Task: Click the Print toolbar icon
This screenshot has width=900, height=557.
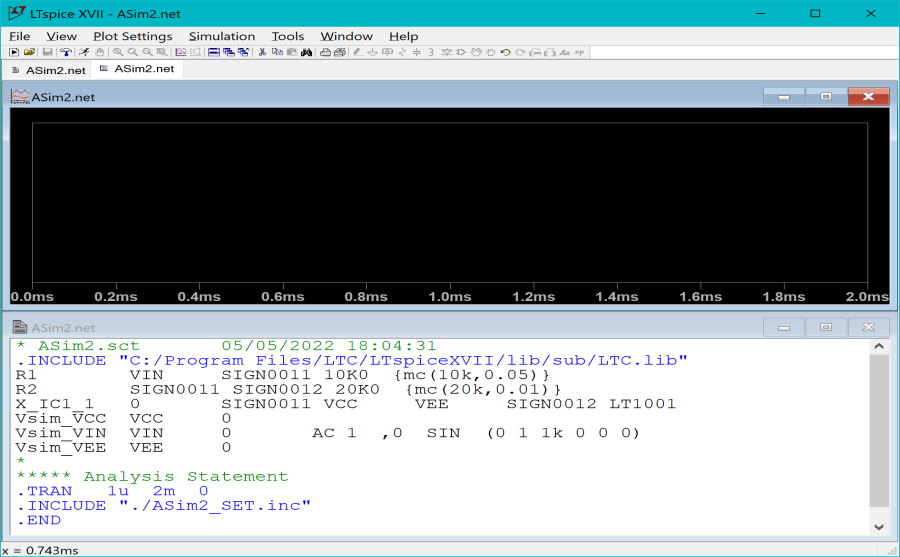Action: tap(325, 52)
